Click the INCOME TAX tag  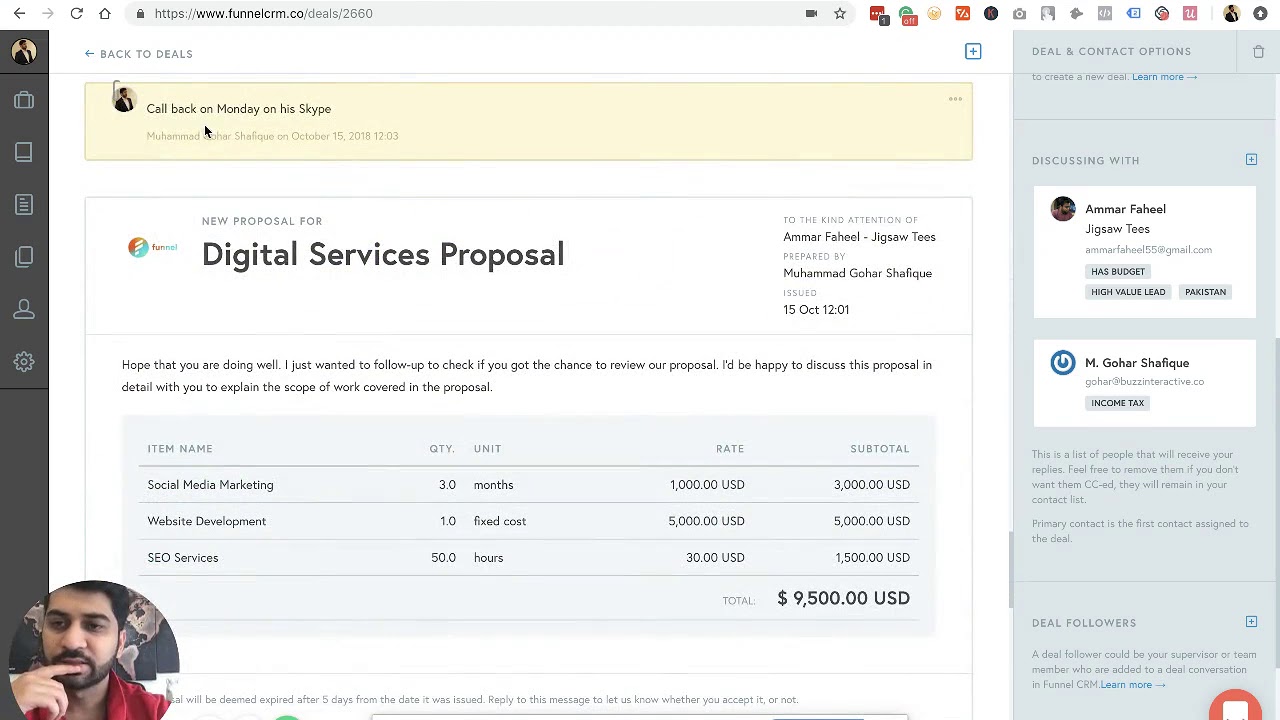(1118, 403)
